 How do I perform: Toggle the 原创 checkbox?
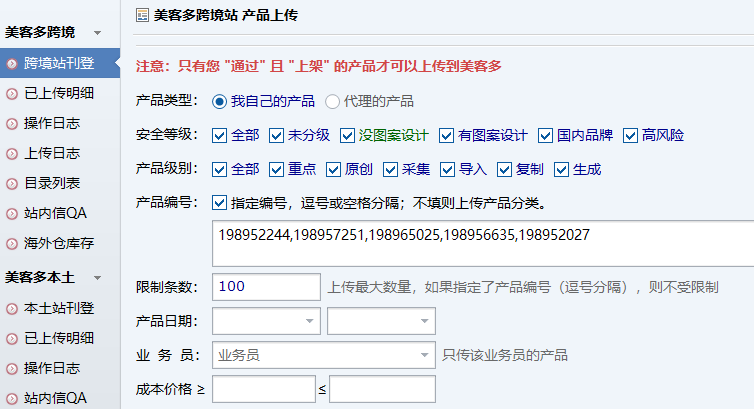tap(333, 170)
